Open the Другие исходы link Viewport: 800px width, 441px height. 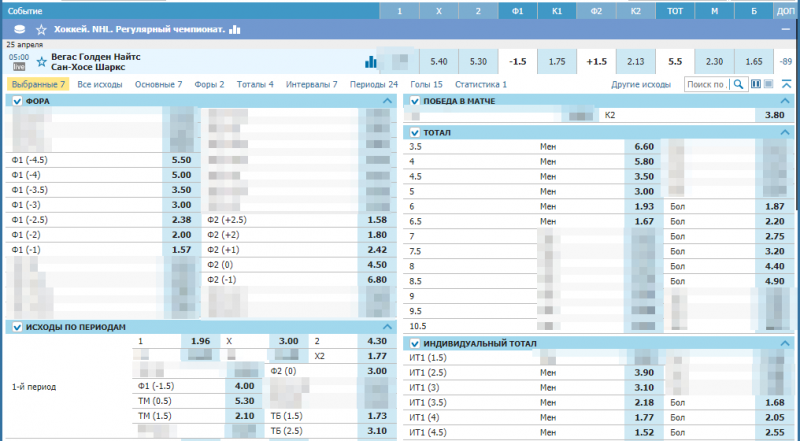click(x=641, y=85)
